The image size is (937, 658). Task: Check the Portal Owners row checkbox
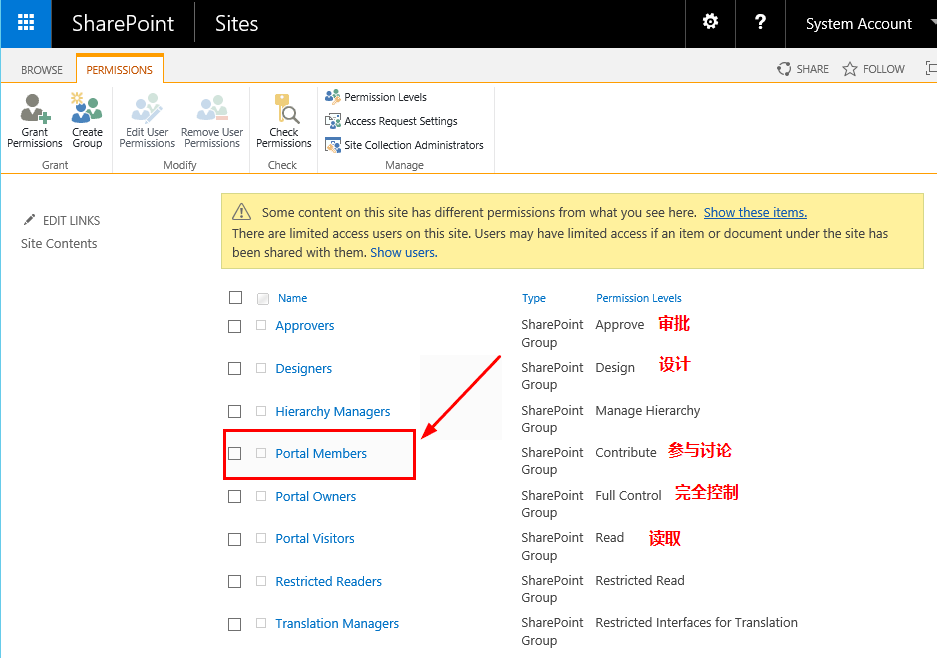pyautogui.click(x=235, y=497)
